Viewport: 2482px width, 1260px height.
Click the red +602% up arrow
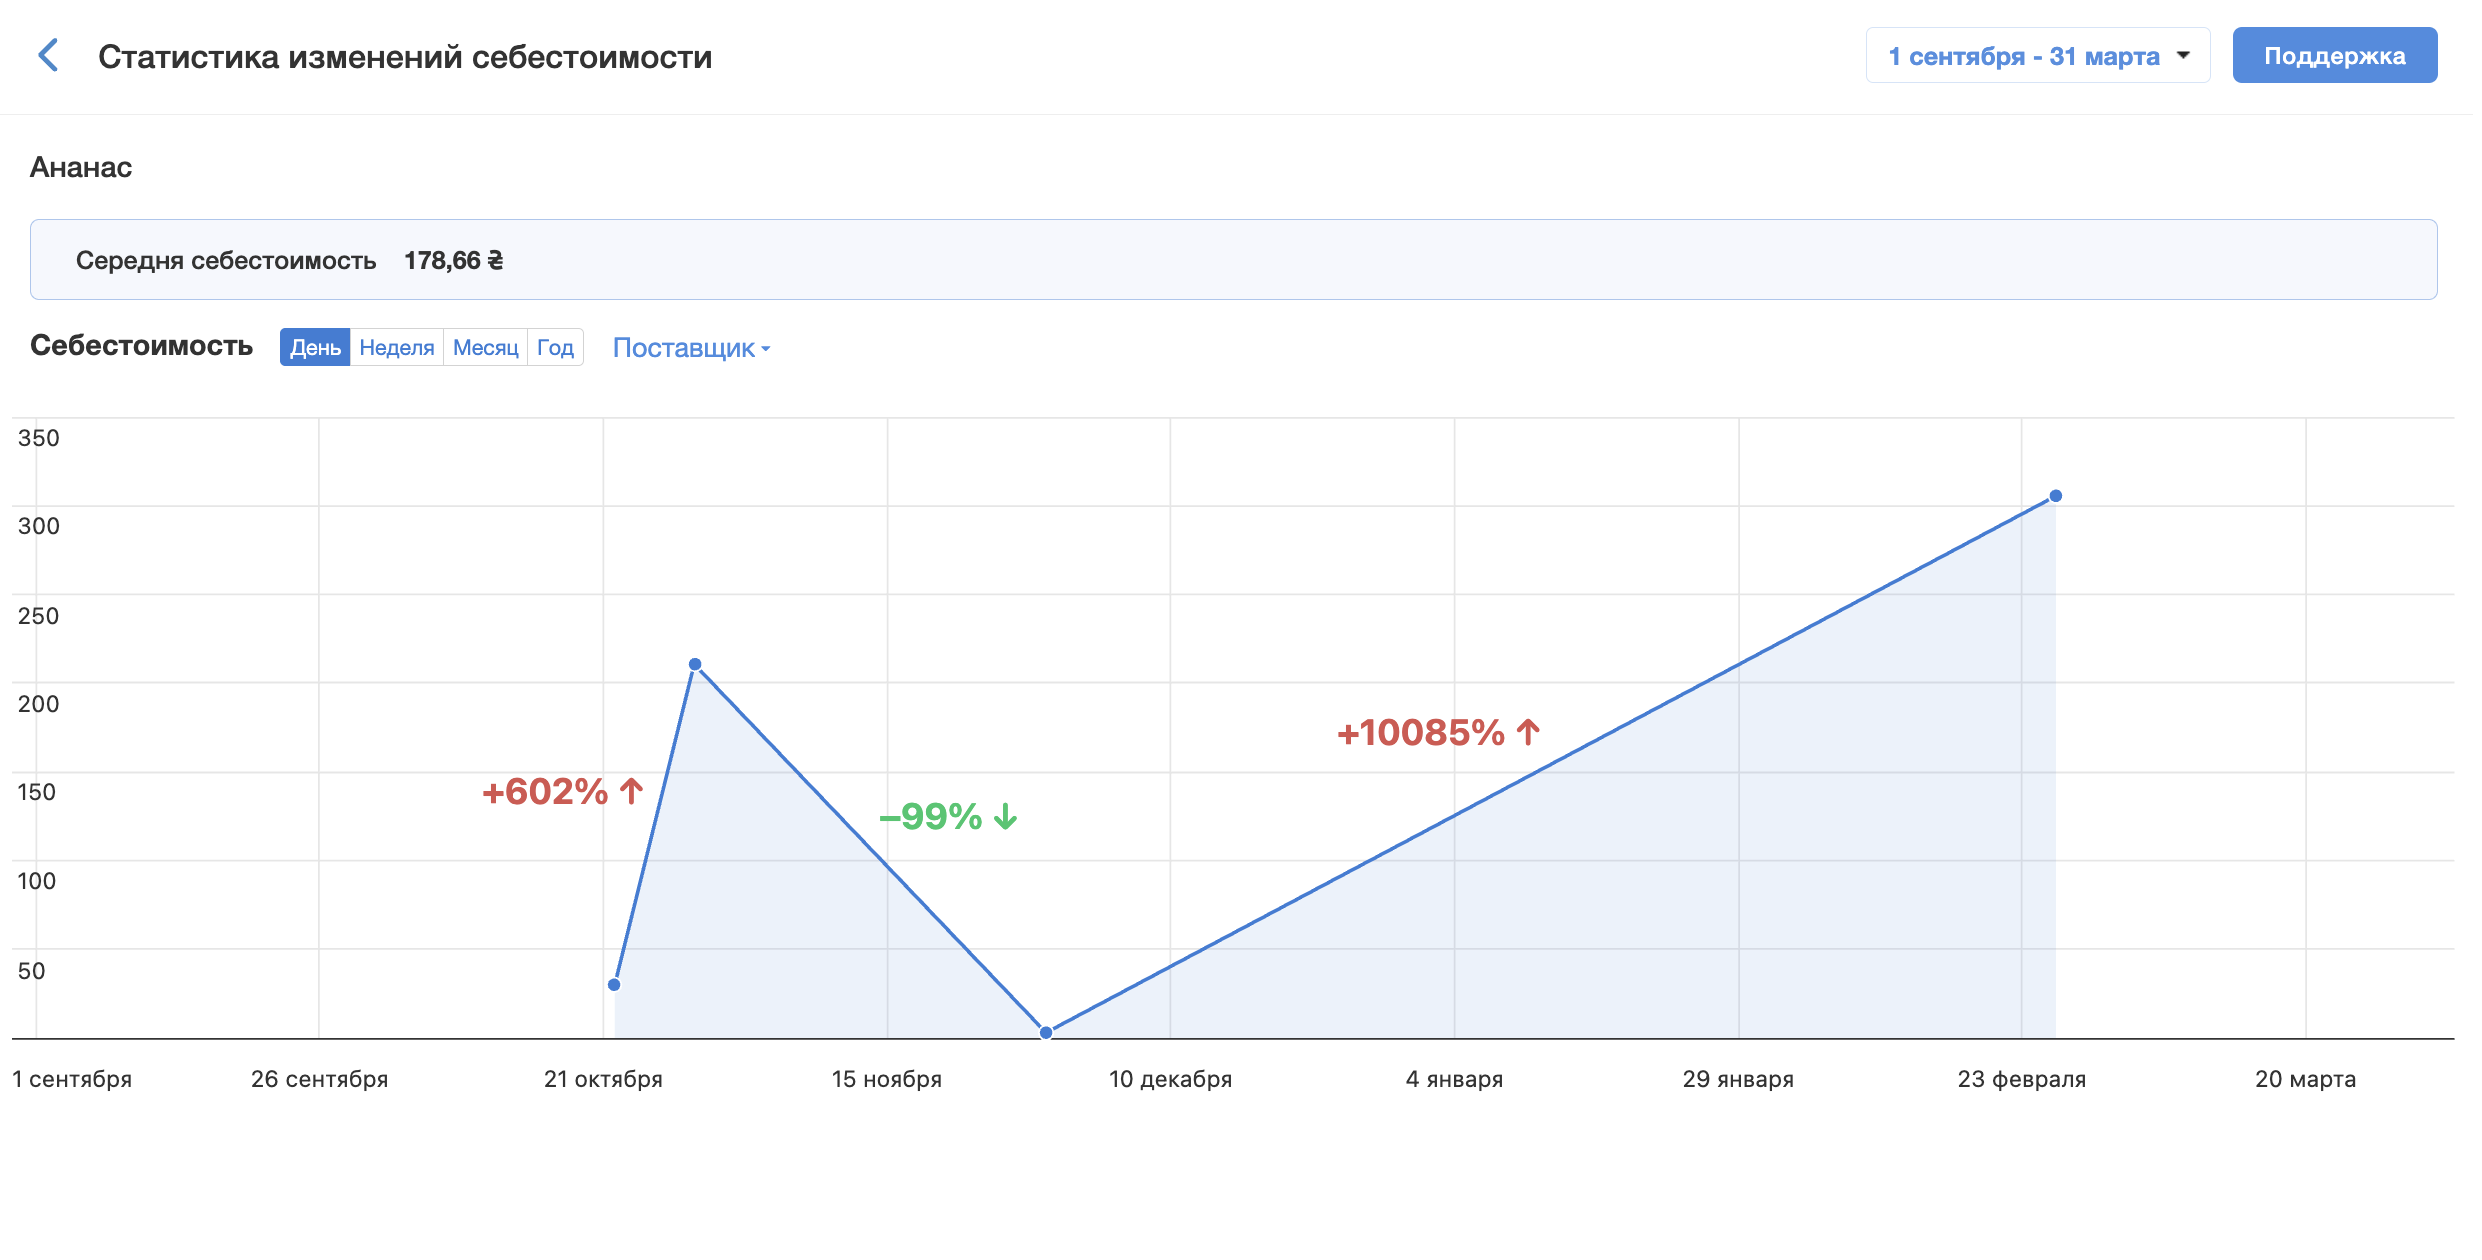point(631,792)
